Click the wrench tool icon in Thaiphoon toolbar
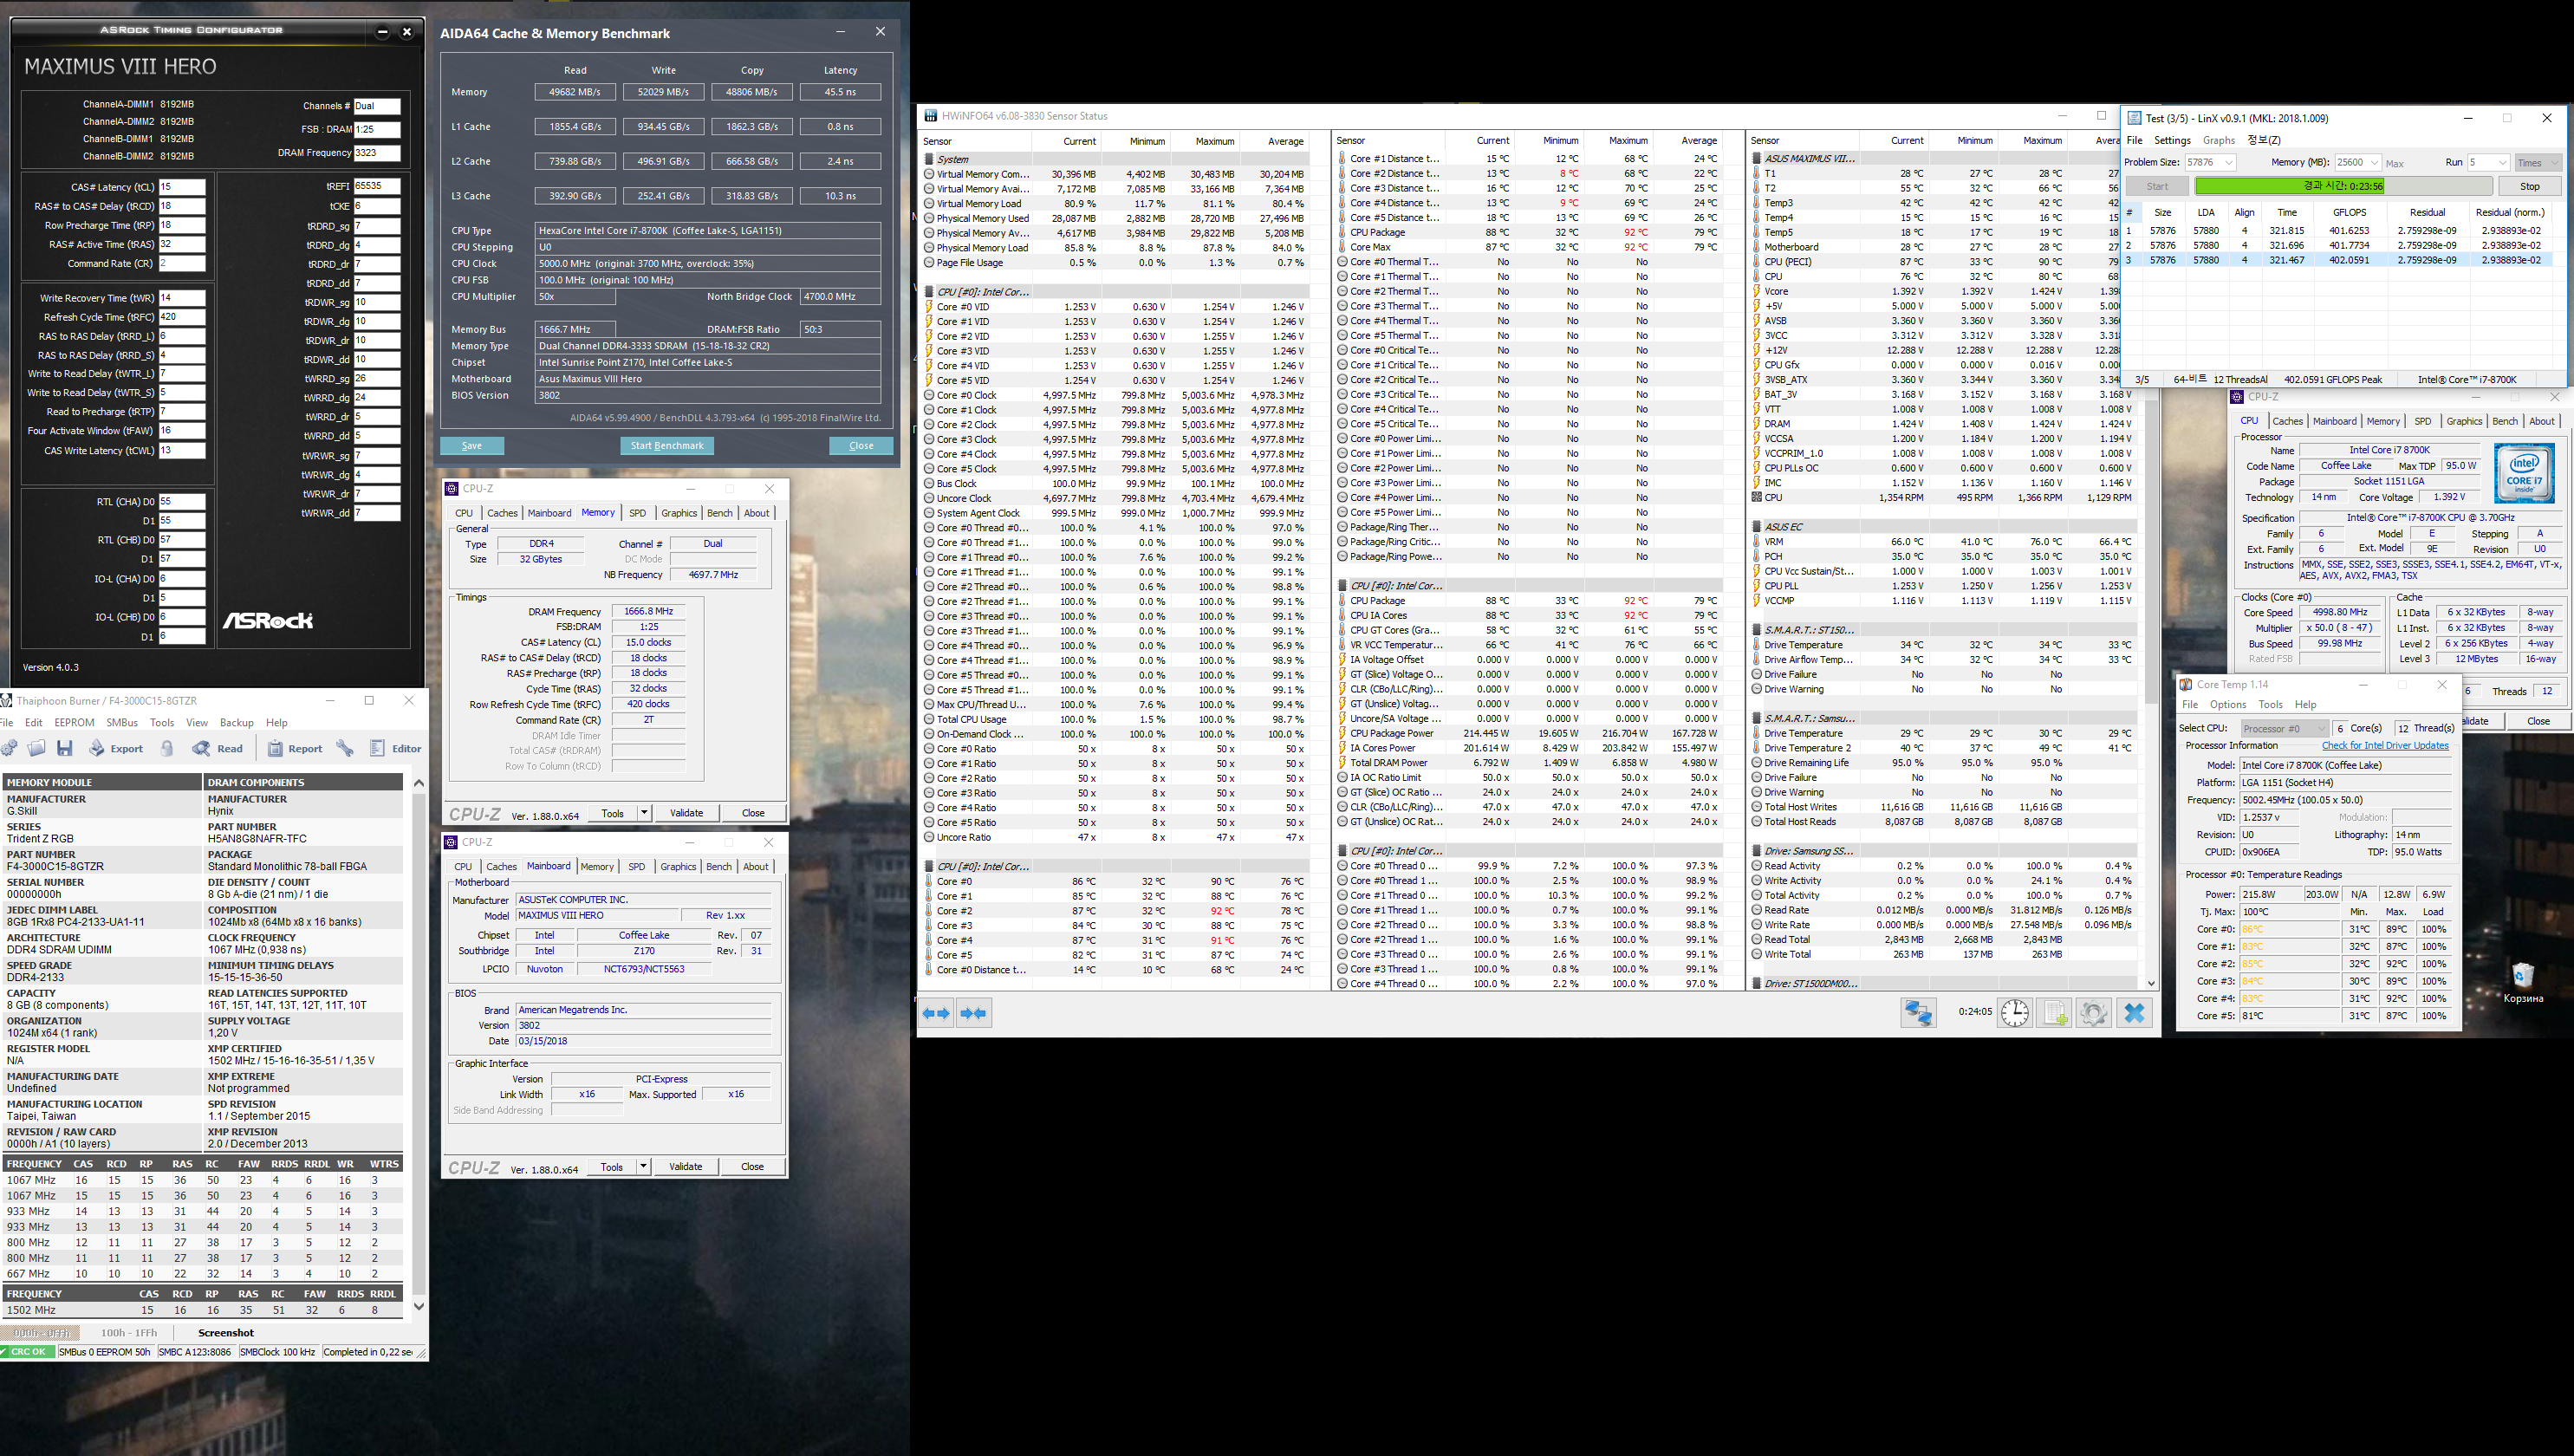Screen dimensions: 2574x1456 pyautogui.click(x=345, y=748)
